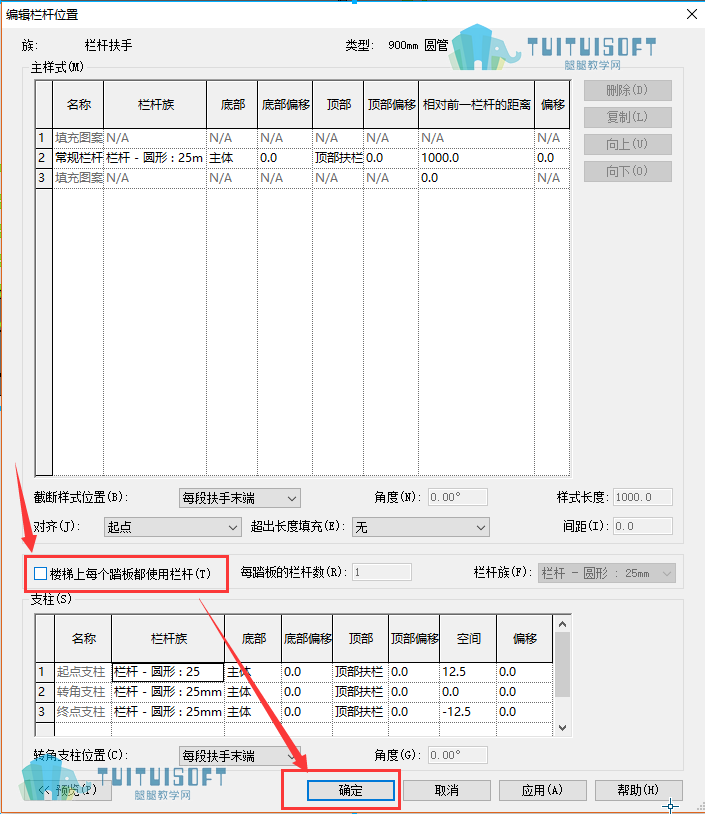
Task: Click 向下(O) button
Action: pos(628,171)
